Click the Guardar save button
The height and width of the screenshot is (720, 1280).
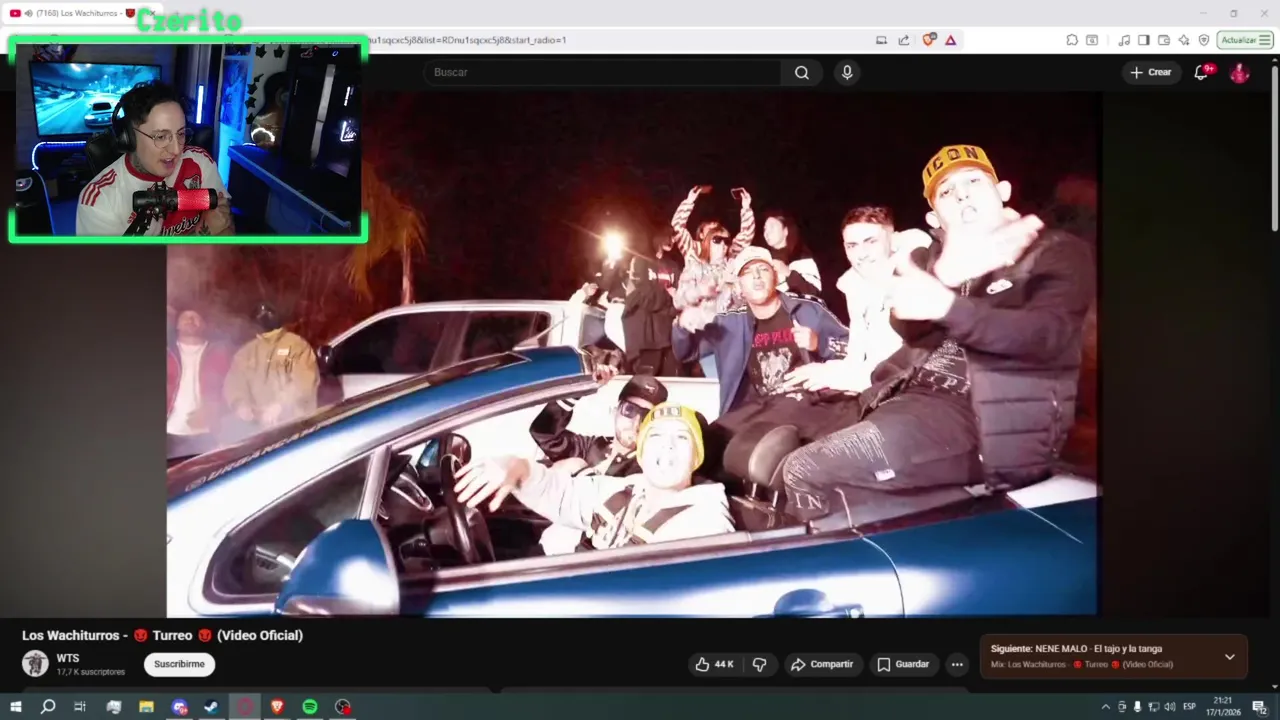[x=903, y=664]
